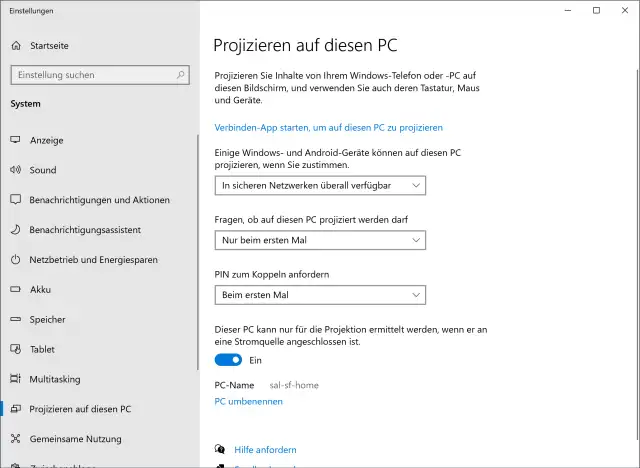Click the Netzbetrieb und Energiesparen power icon
Image resolution: width=640 pixels, height=468 pixels.
pyautogui.click(x=16, y=260)
